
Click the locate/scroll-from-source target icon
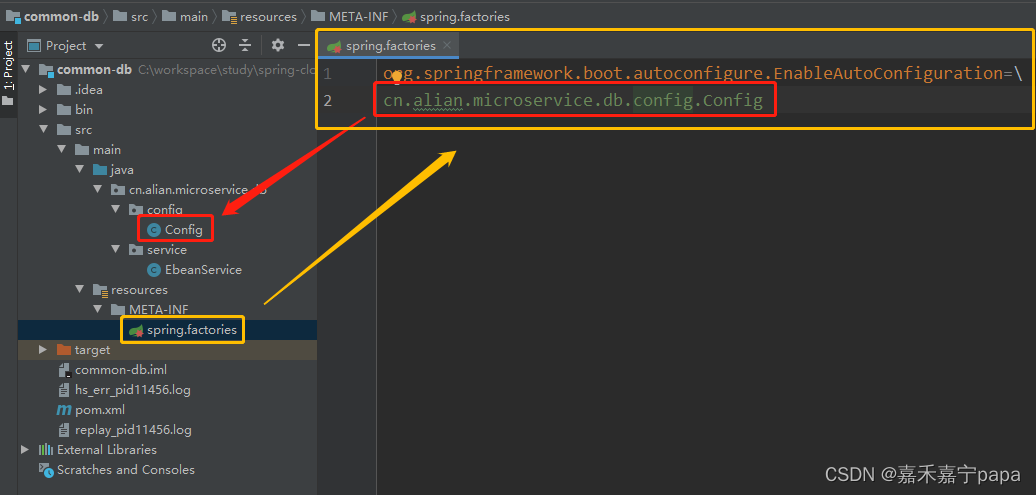point(219,45)
